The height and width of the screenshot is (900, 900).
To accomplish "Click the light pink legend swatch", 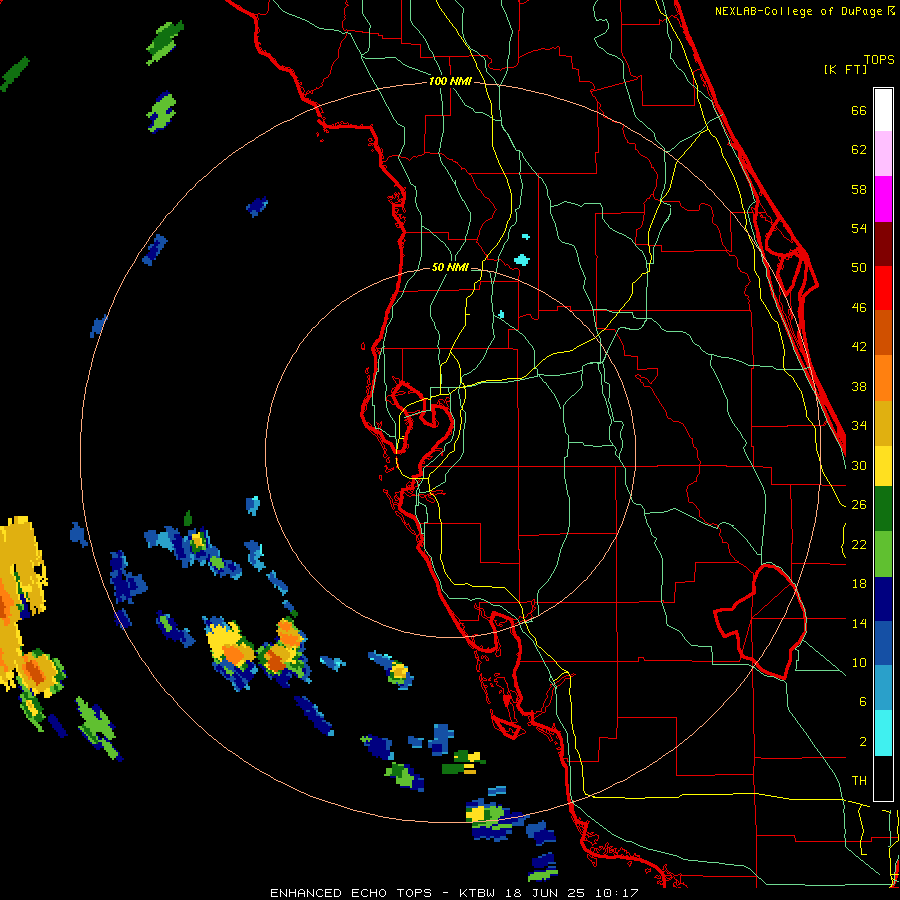I will tap(883, 153).
